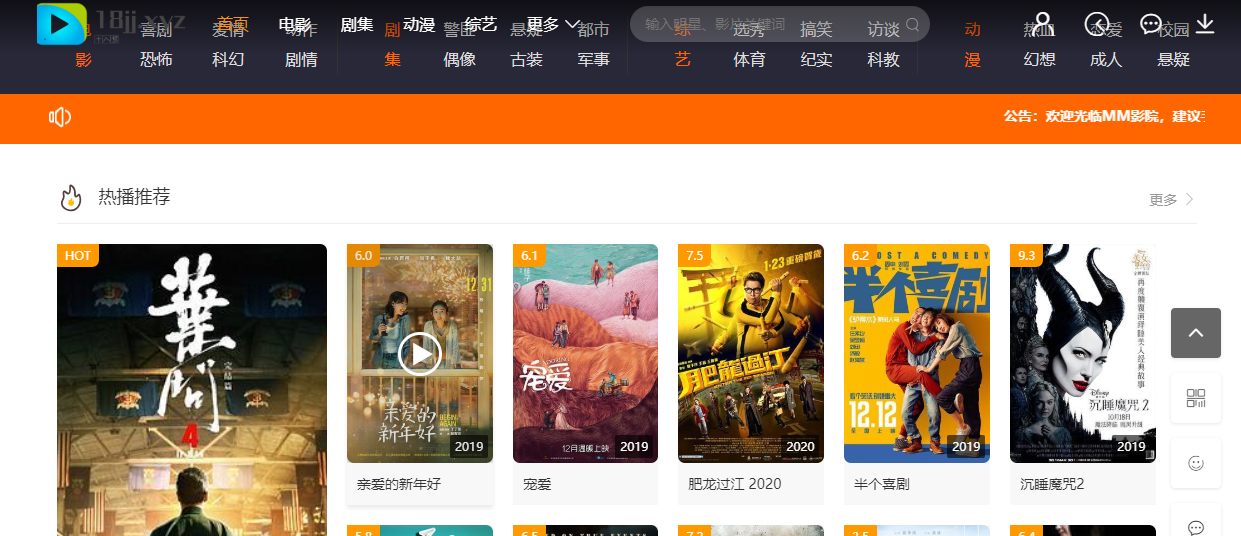
Task: Select the 成人 anime category
Action: point(1106,59)
